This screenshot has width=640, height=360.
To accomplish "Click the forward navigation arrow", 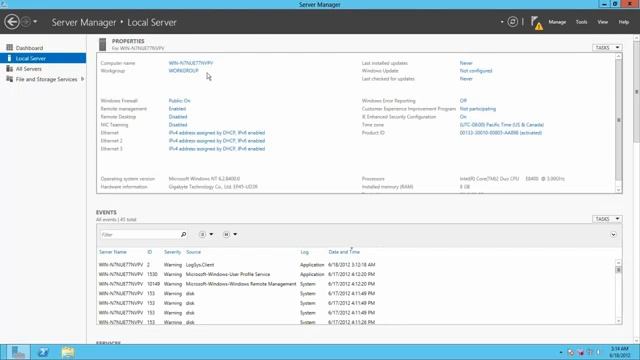I will pyautogui.click(x=26, y=22).
